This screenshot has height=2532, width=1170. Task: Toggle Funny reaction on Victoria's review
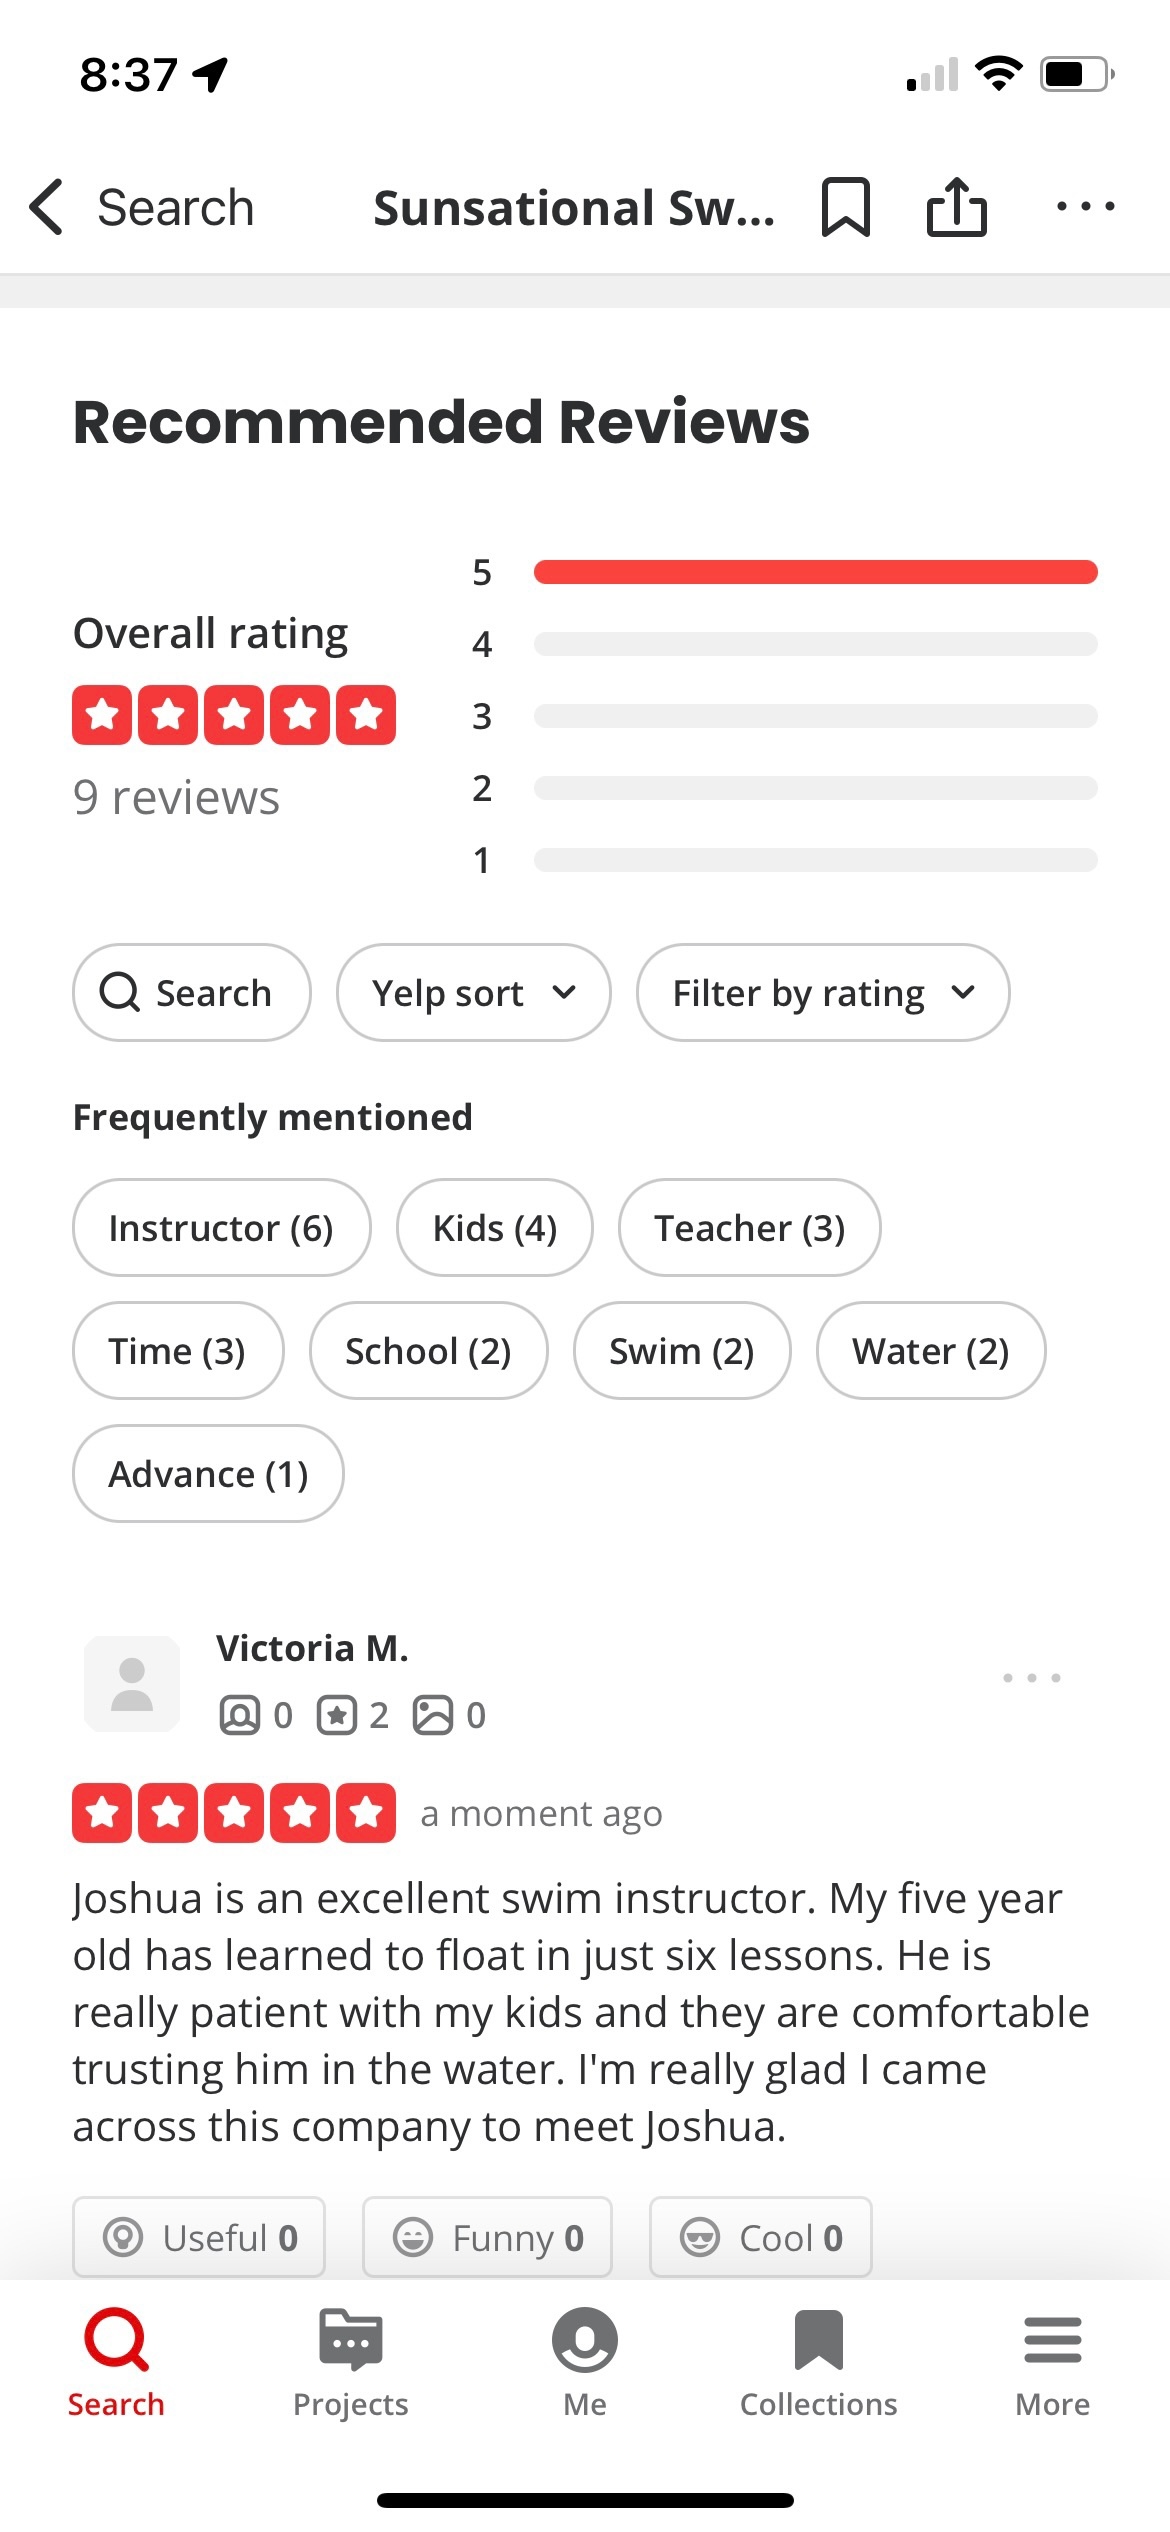pos(487,2237)
